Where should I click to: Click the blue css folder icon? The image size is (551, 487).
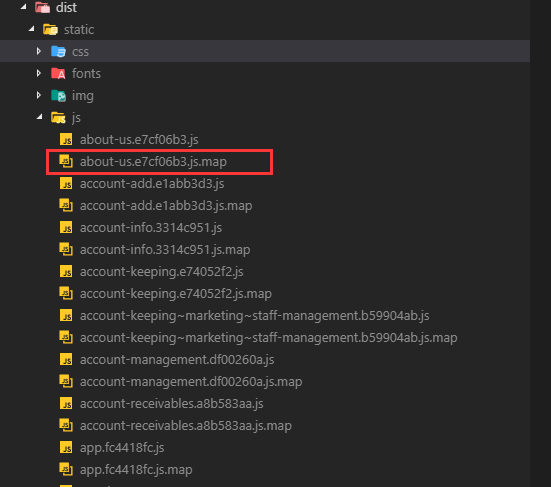(x=58, y=52)
